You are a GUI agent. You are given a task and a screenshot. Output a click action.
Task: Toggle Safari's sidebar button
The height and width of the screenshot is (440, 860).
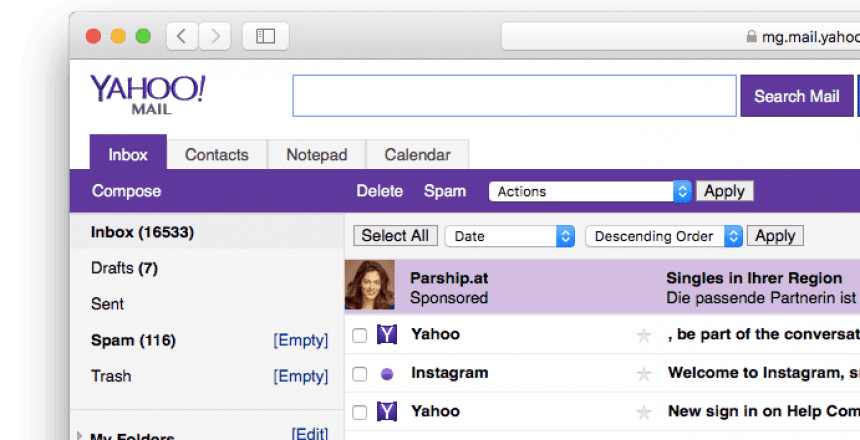coord(265,36)
